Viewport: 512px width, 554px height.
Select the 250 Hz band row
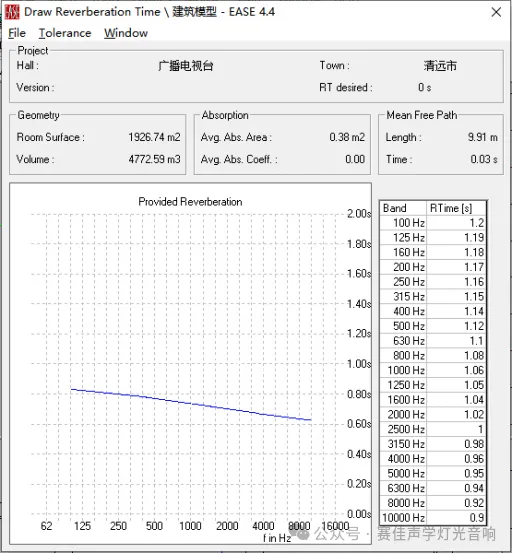pyautogui.click(x=433, y=282)
